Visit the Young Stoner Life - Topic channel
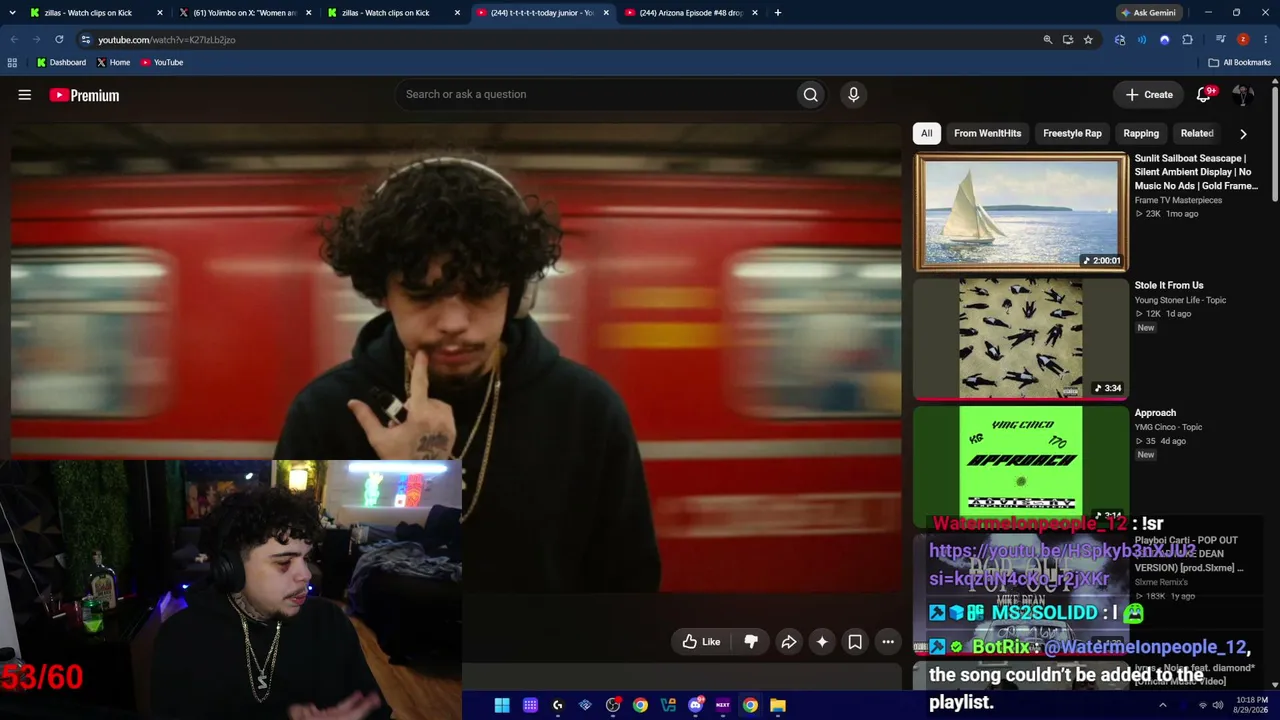Viewport: 1280px width, 720px height. click(x=1180, y=300)
